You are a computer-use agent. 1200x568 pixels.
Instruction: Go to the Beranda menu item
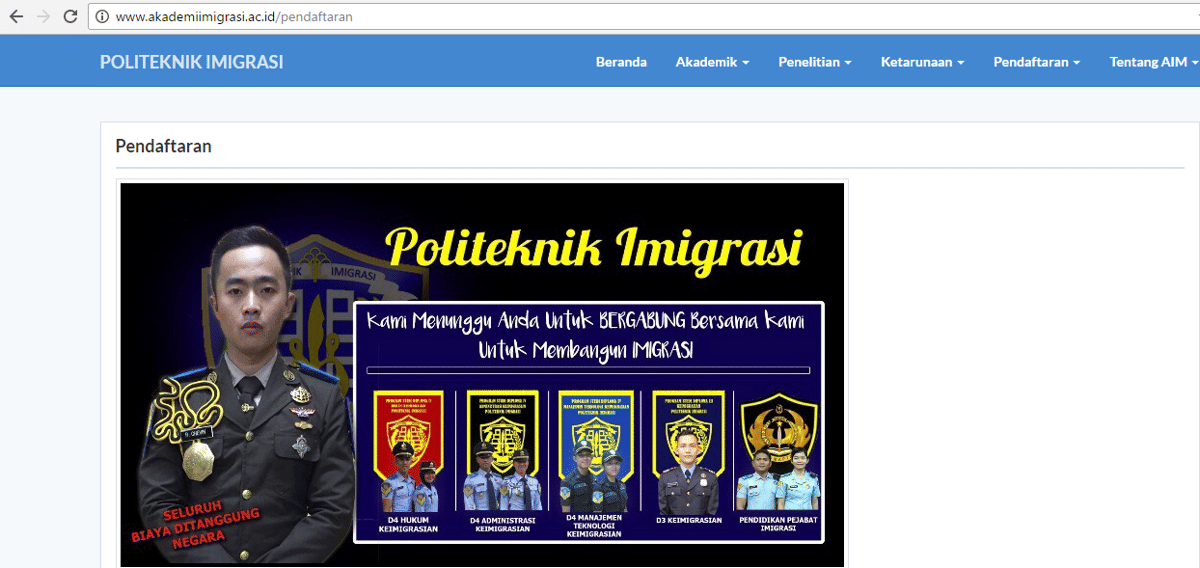[x=621, y=62]
